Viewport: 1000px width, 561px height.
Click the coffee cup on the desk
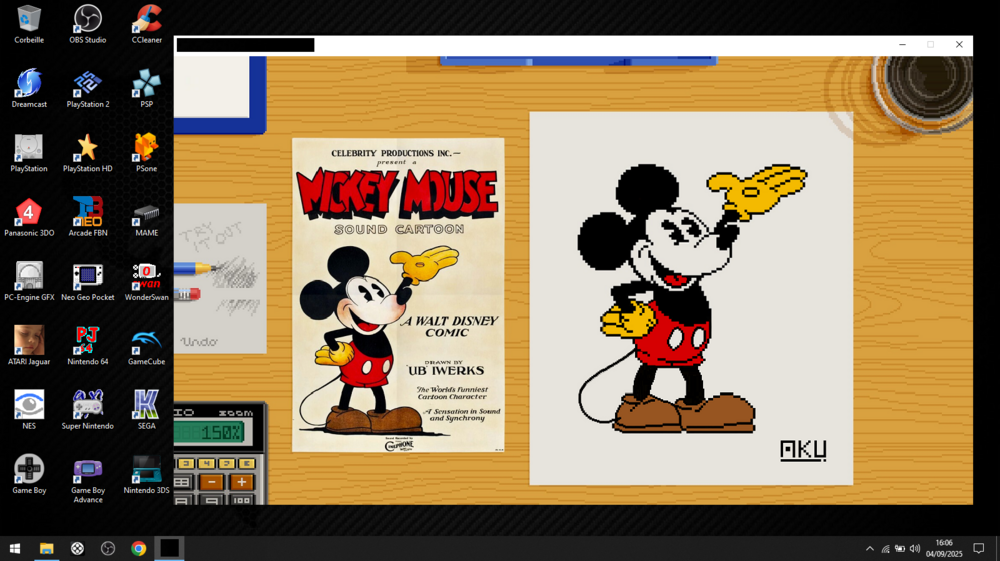924,92
